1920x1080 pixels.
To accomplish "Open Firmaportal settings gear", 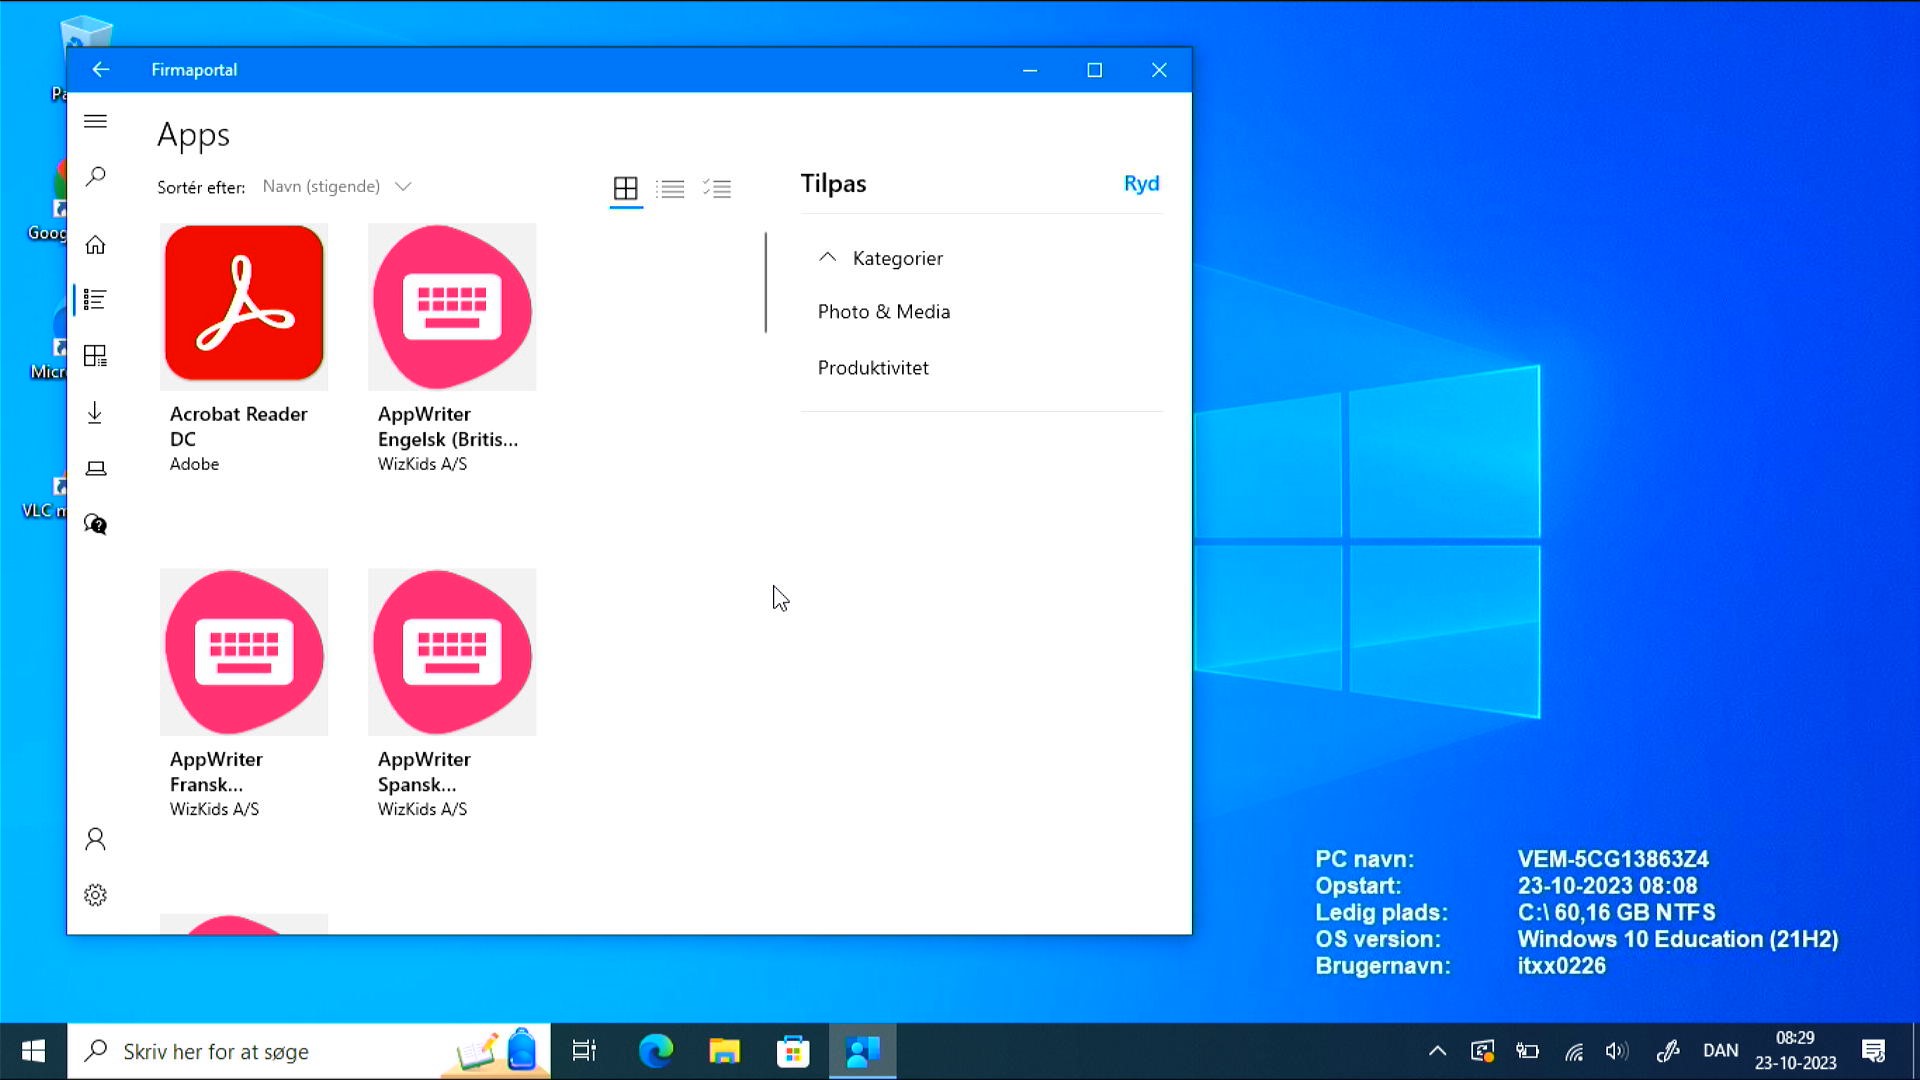I will point(95,895).
